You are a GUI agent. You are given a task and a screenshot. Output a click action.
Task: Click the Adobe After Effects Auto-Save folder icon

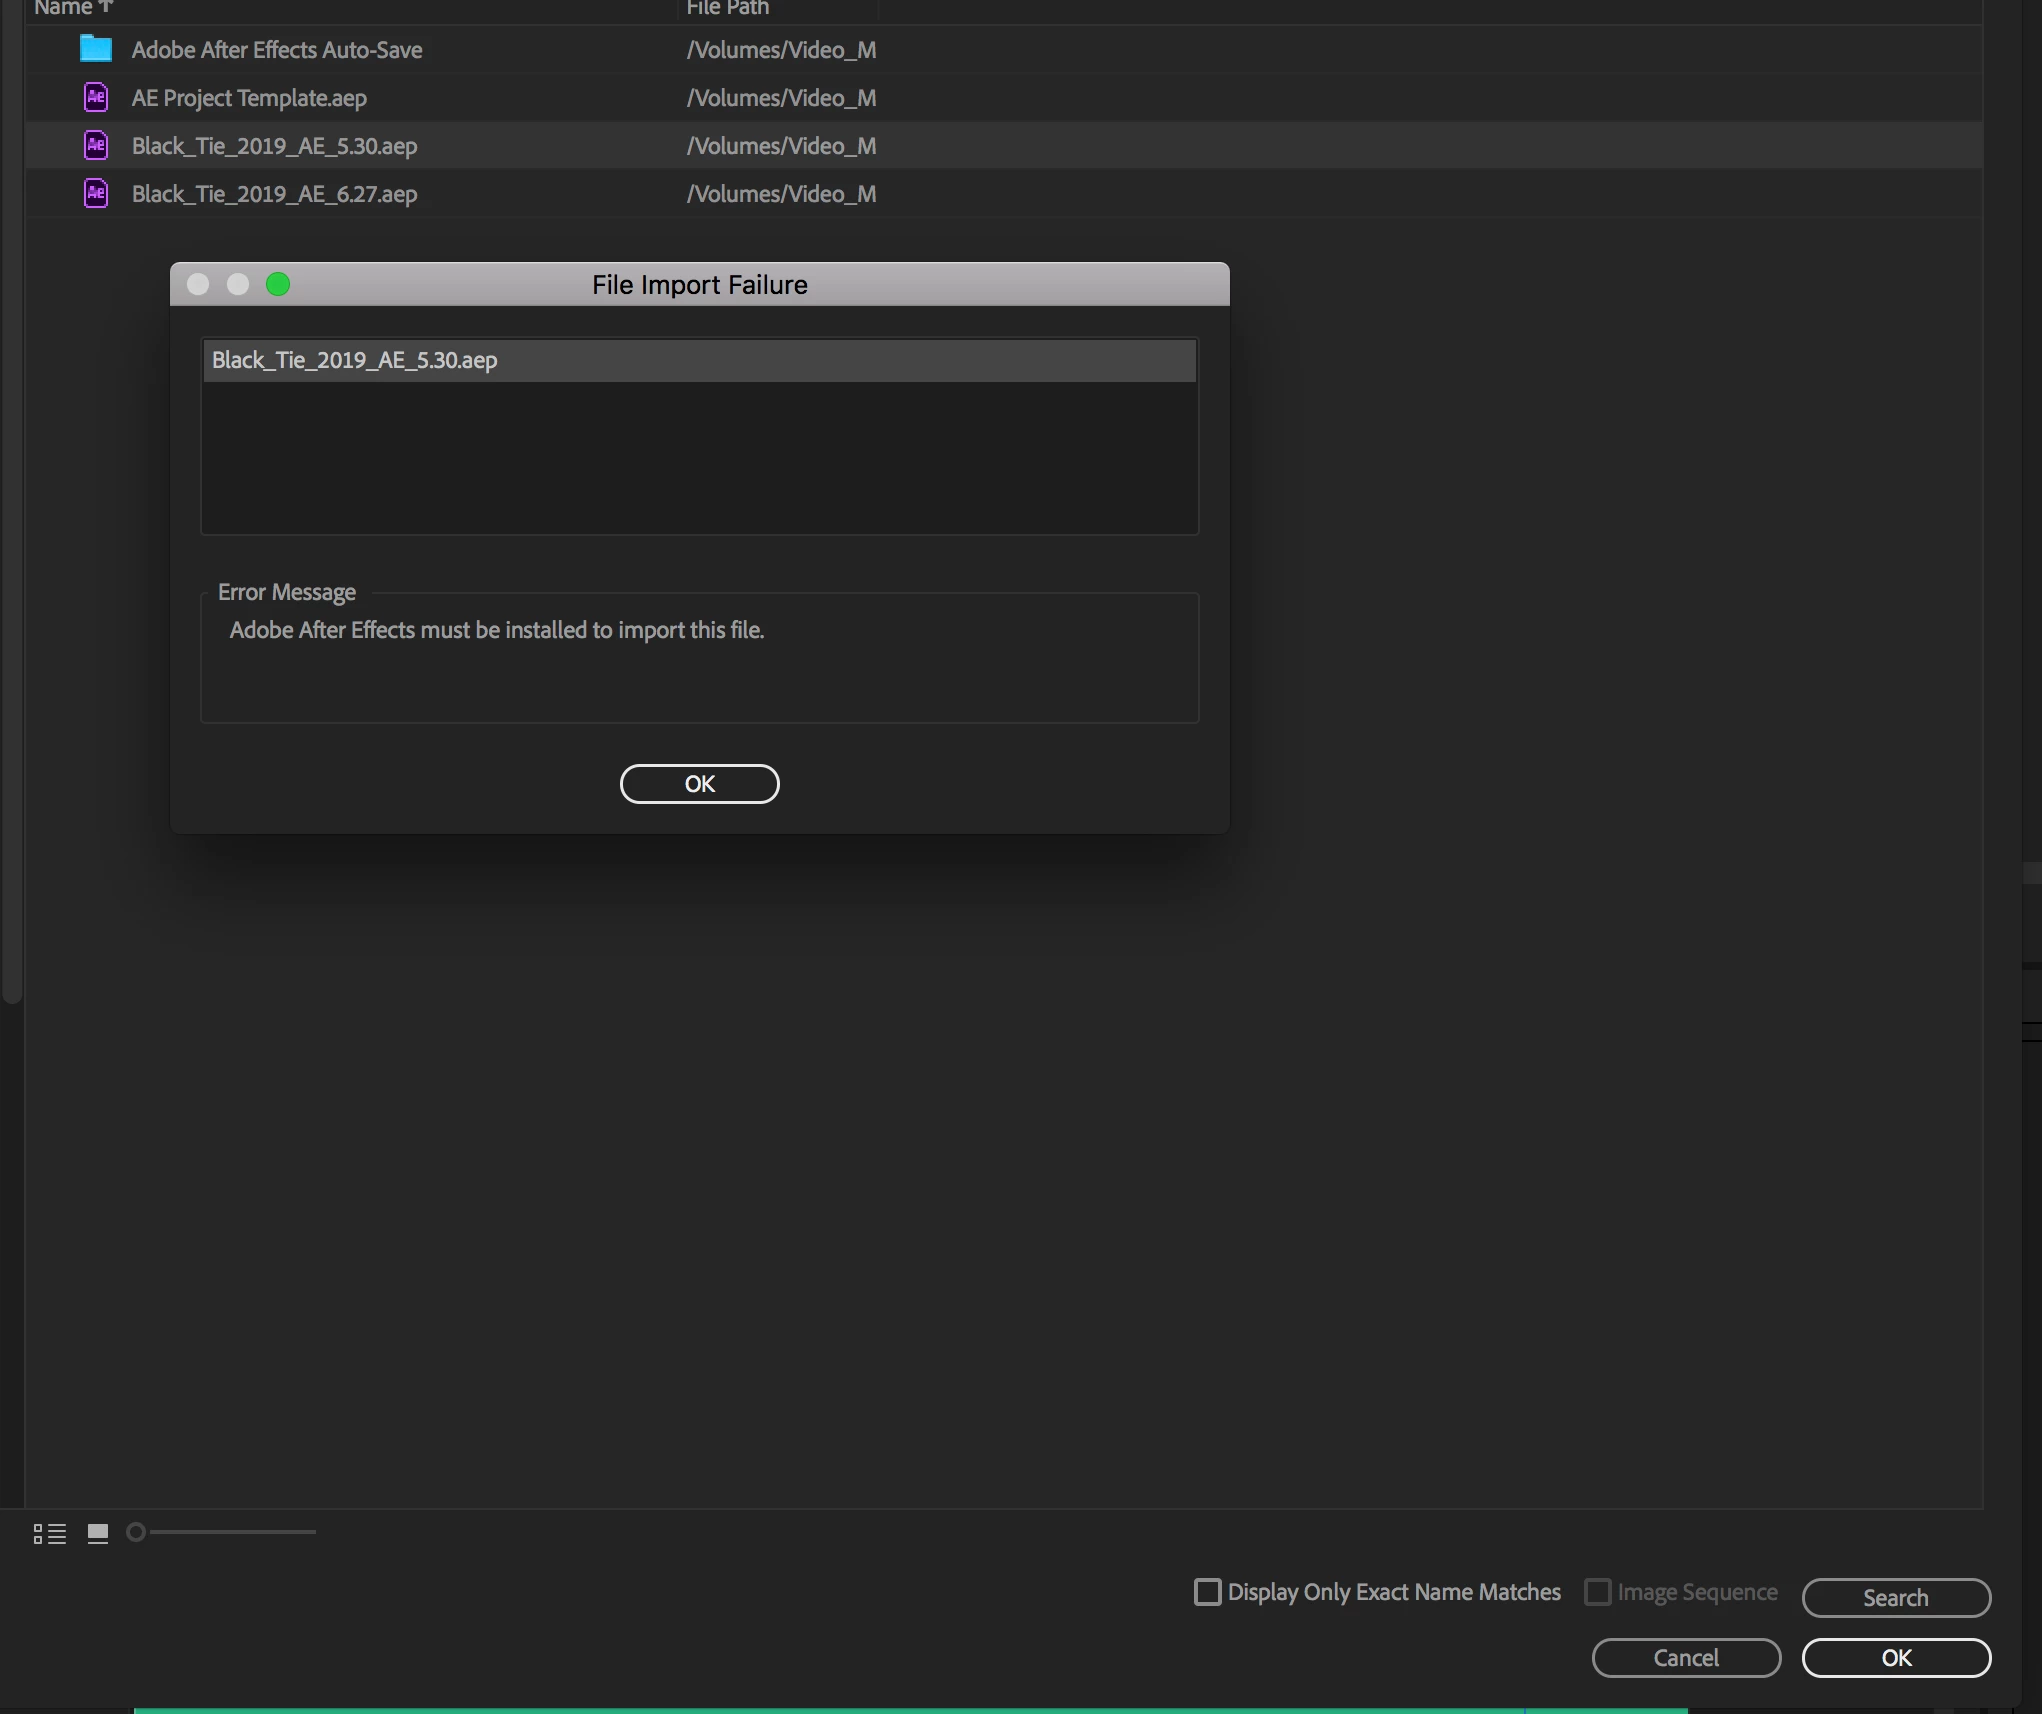point(96,49)
